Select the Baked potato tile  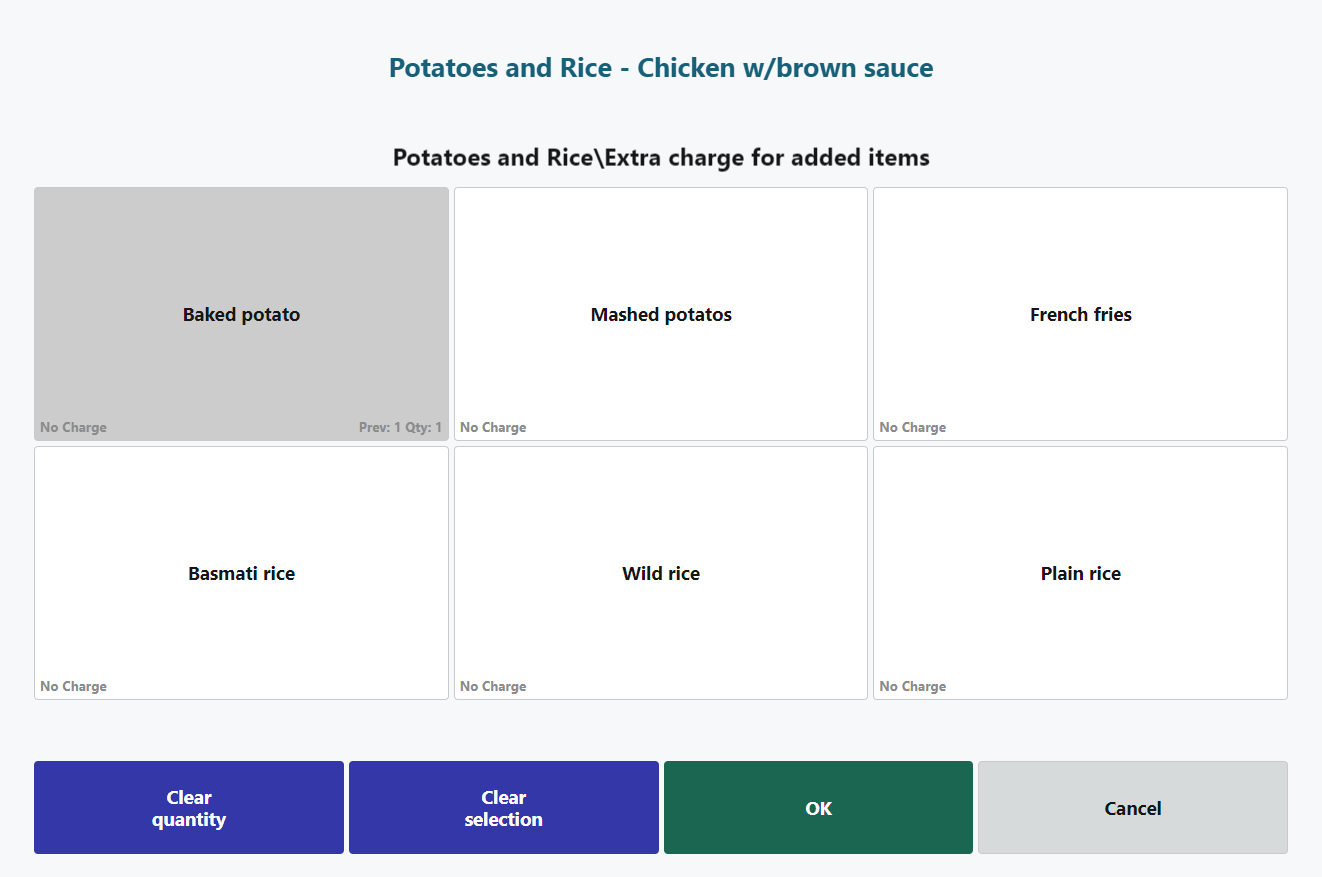[241, 314]
